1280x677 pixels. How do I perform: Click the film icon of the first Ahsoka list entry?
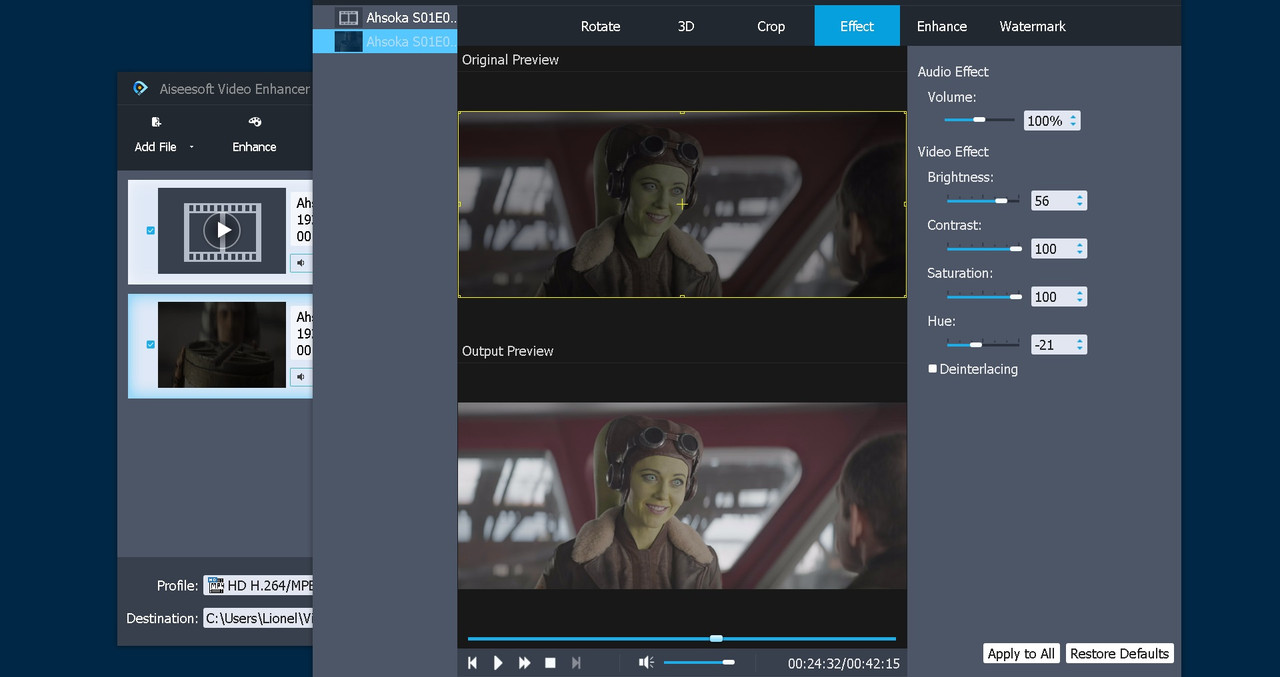[348, 18]
